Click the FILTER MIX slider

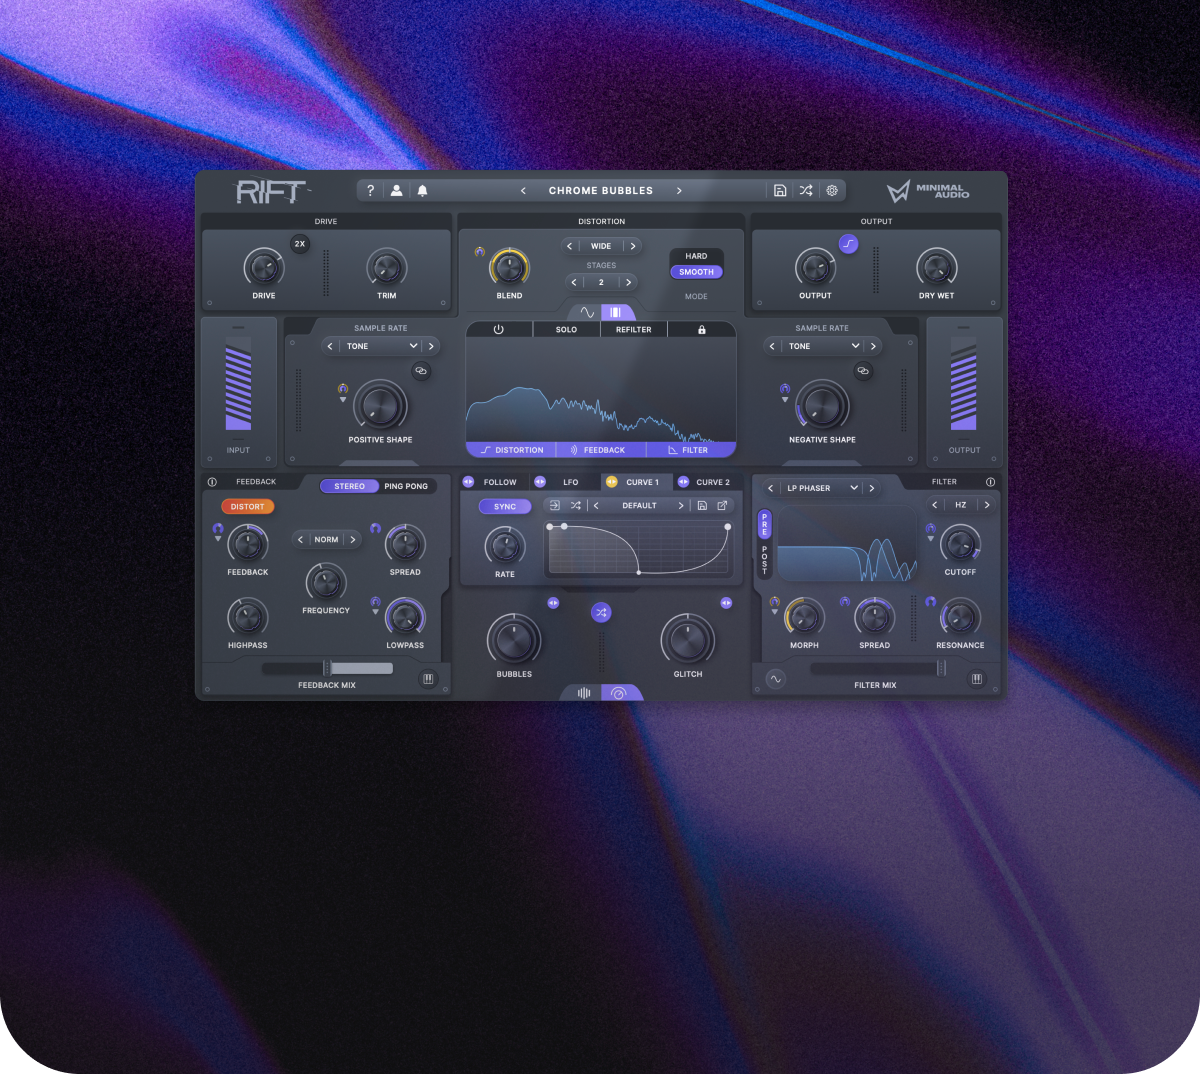pyautogui.click(x=876, y=668)
